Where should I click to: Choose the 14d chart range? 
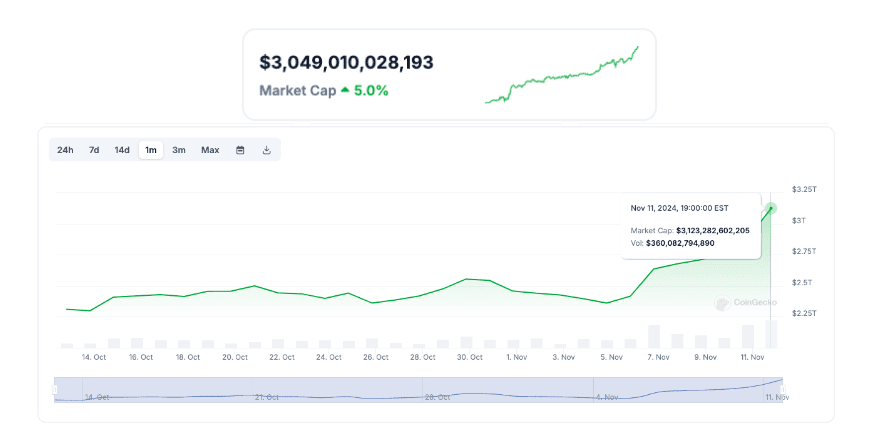point(122,150)
